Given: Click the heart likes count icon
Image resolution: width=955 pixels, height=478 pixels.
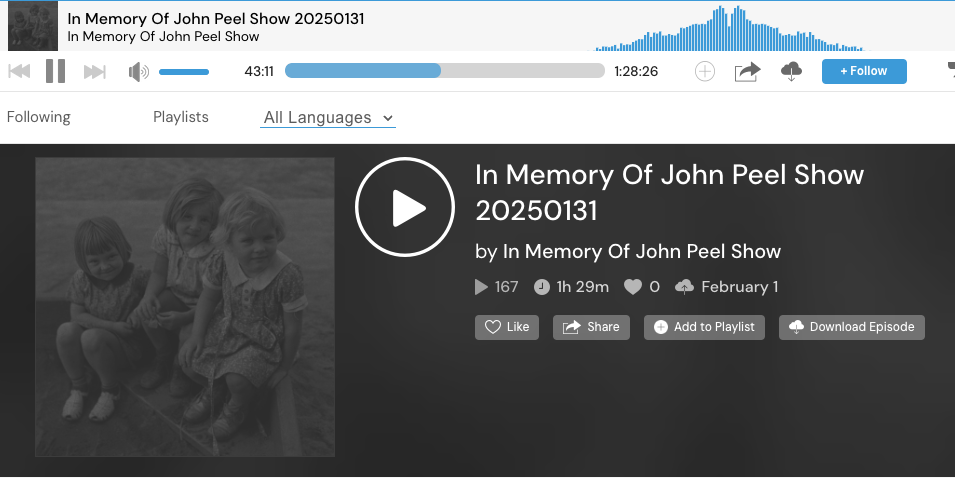Looking at the screenshot, I should click(633, 287).
